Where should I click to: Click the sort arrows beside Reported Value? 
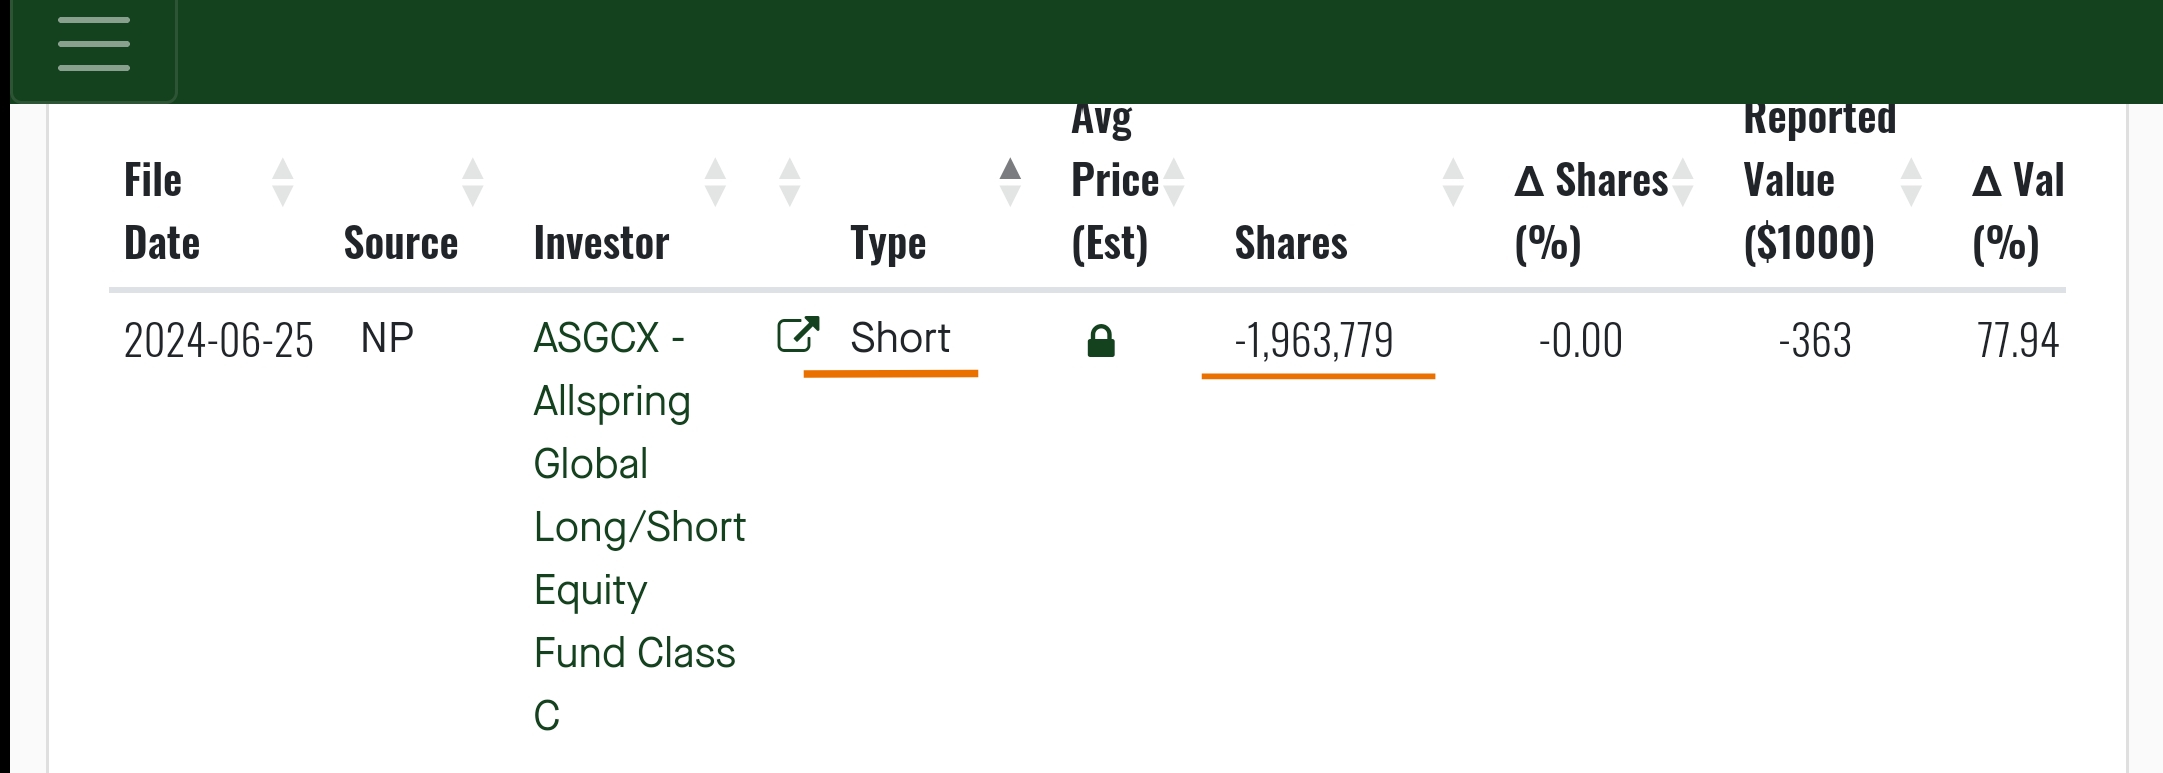[1911, 182]
